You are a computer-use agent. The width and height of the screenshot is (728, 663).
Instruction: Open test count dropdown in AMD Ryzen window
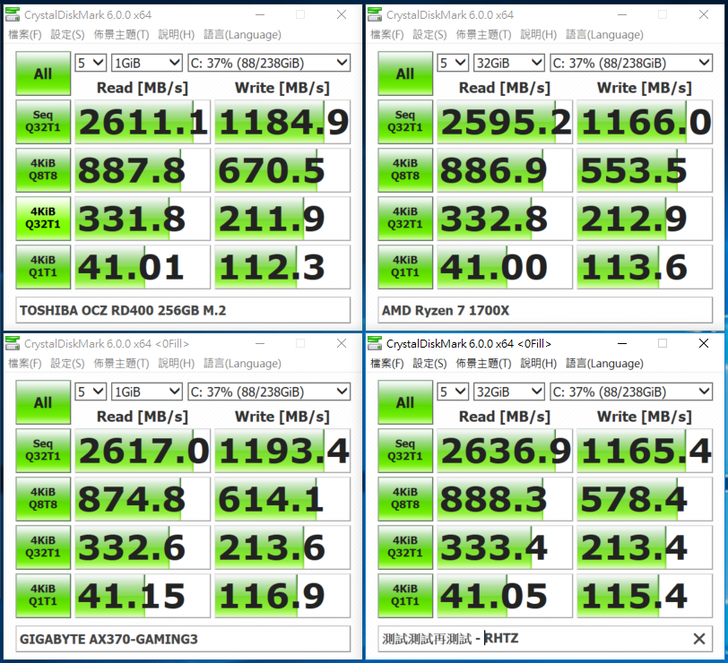coord(453,63)
